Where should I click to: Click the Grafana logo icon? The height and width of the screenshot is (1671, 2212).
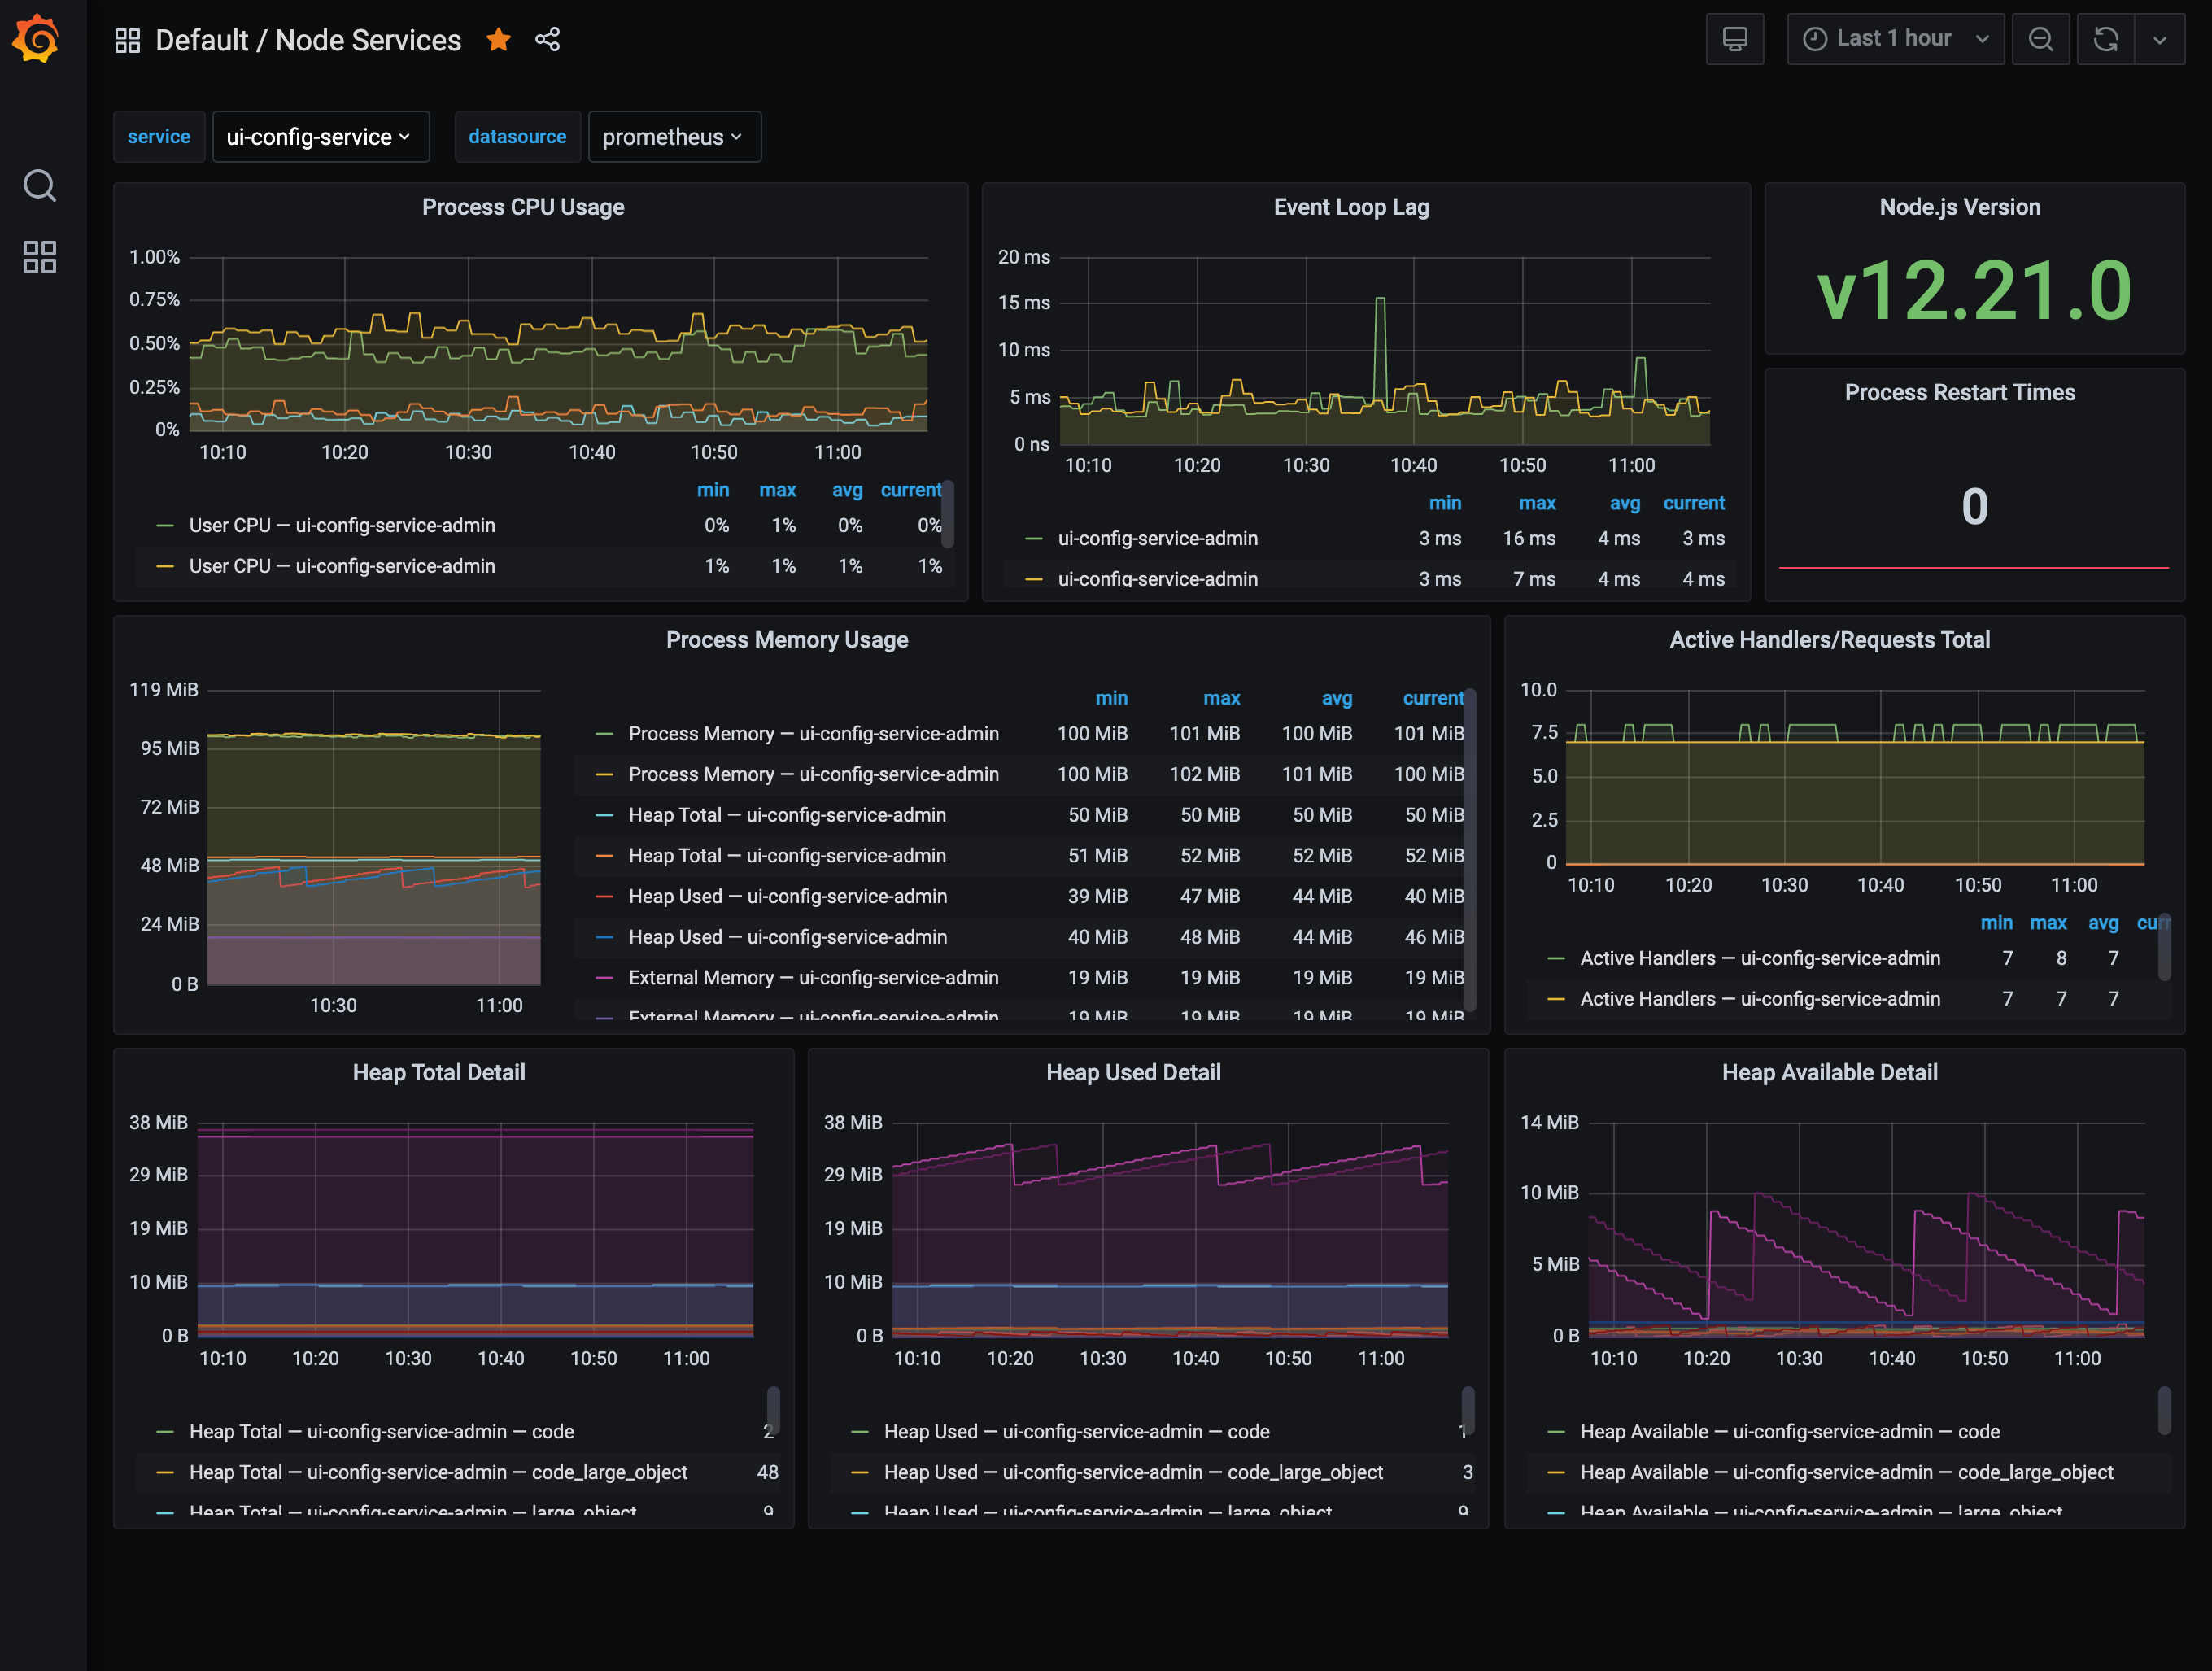(38, 38)
